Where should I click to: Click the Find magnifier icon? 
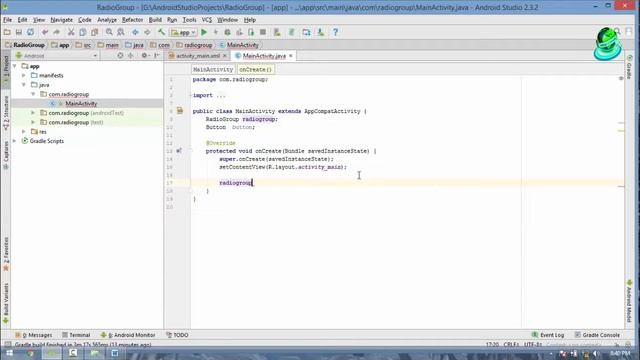(109, 32)
